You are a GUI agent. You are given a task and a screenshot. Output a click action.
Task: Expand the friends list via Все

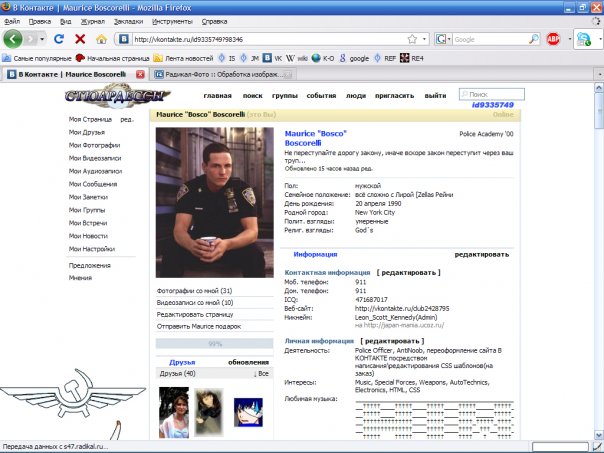coord(261,373)
